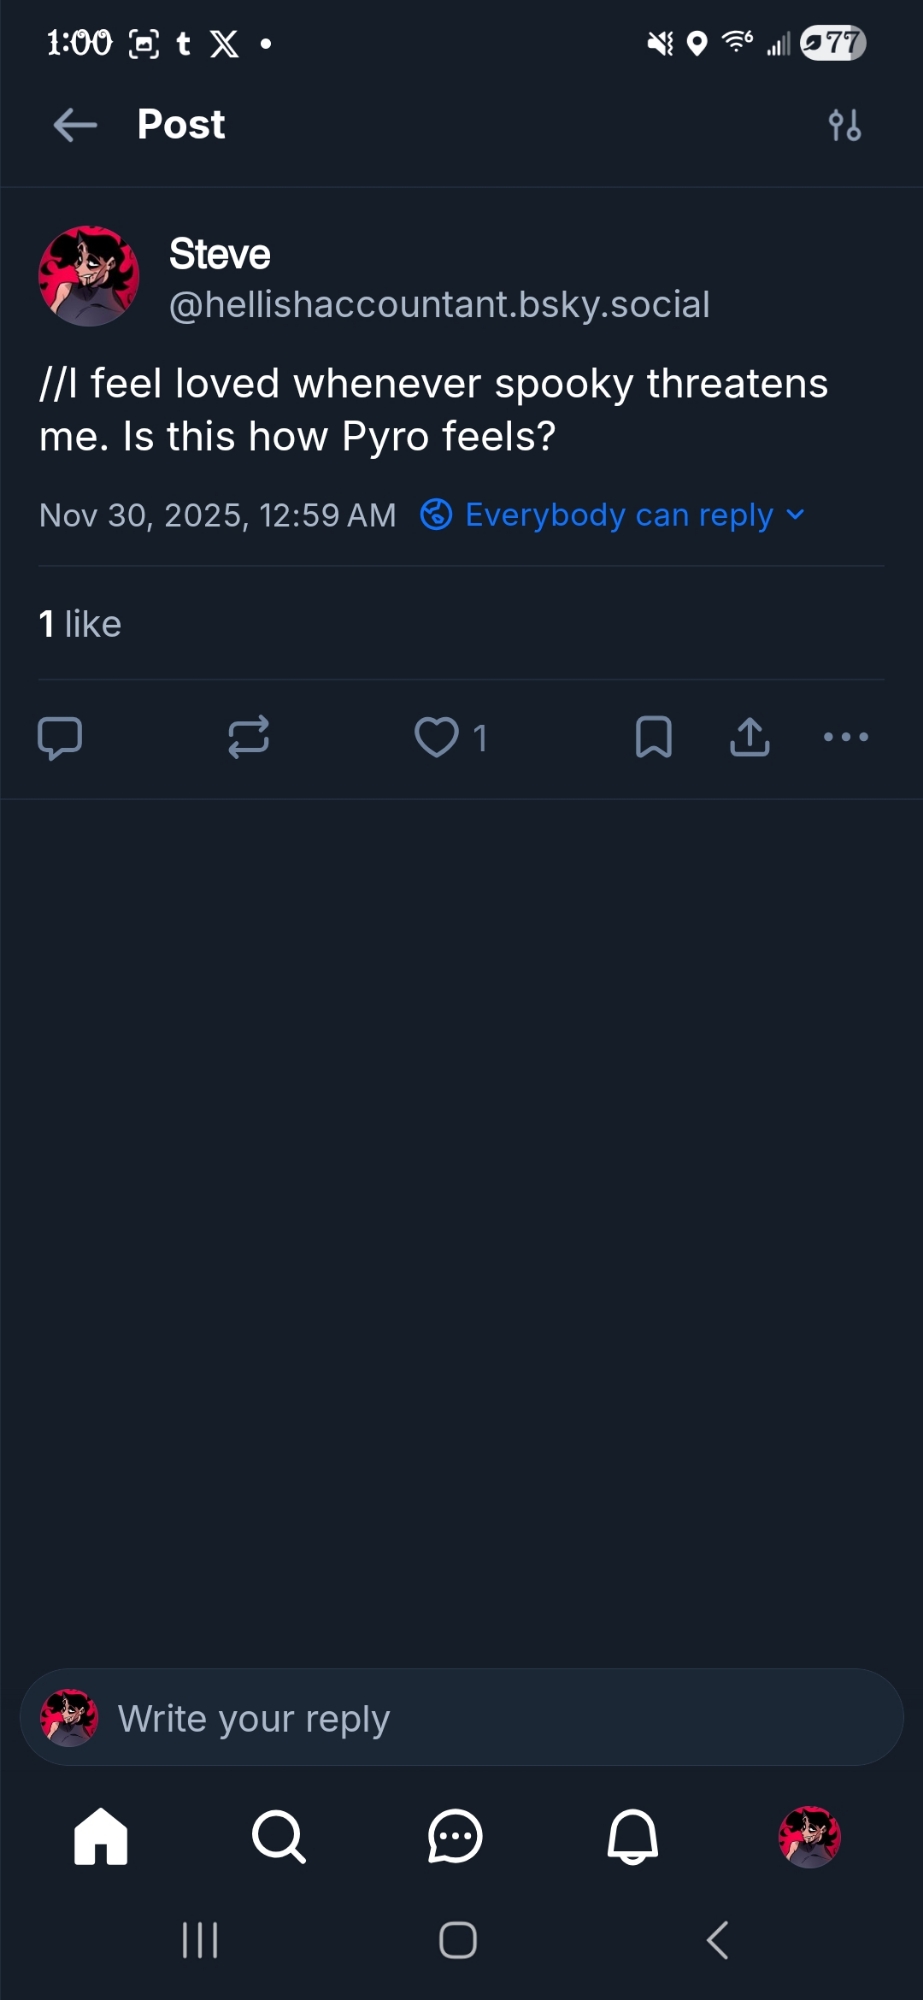Expand the "Everybody can reply" dropdown
The image size is (923, 2000).
point(612,515)
